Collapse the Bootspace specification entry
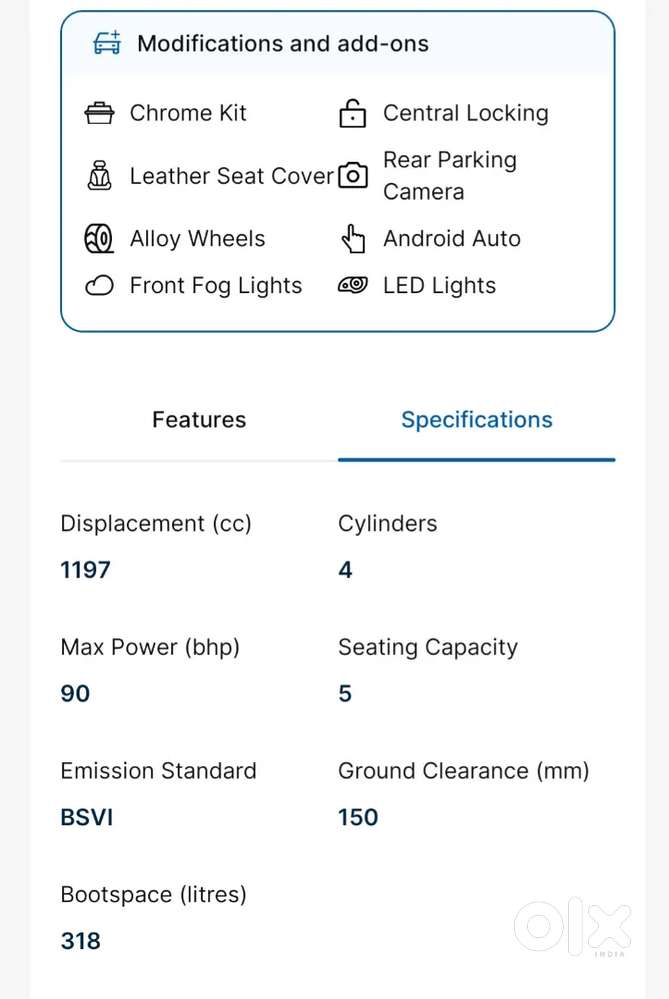Viewport: 669px width, 999px height. coord(153,894)
